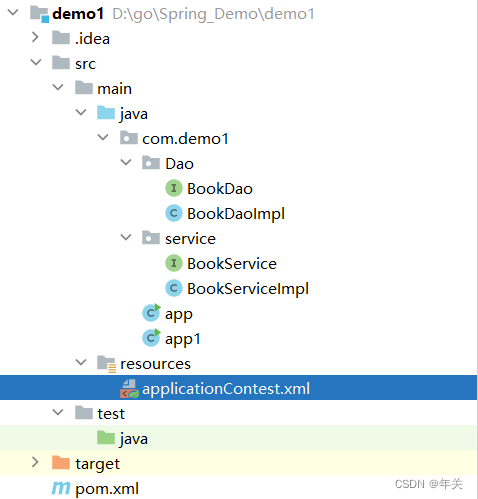The width and height of the screenshot is (478, 499).
Task: Select the app class label
Action: 179,315
